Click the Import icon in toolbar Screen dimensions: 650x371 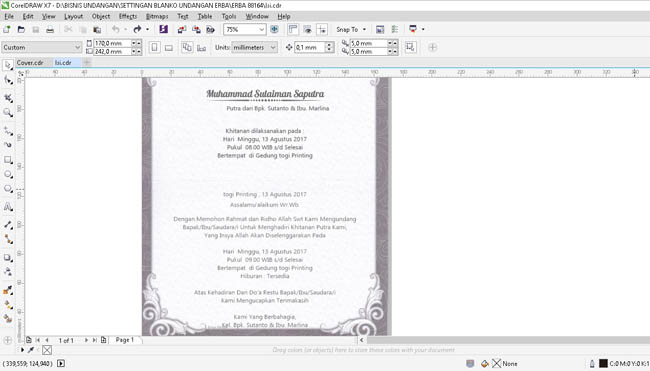(x=182, y=29)
